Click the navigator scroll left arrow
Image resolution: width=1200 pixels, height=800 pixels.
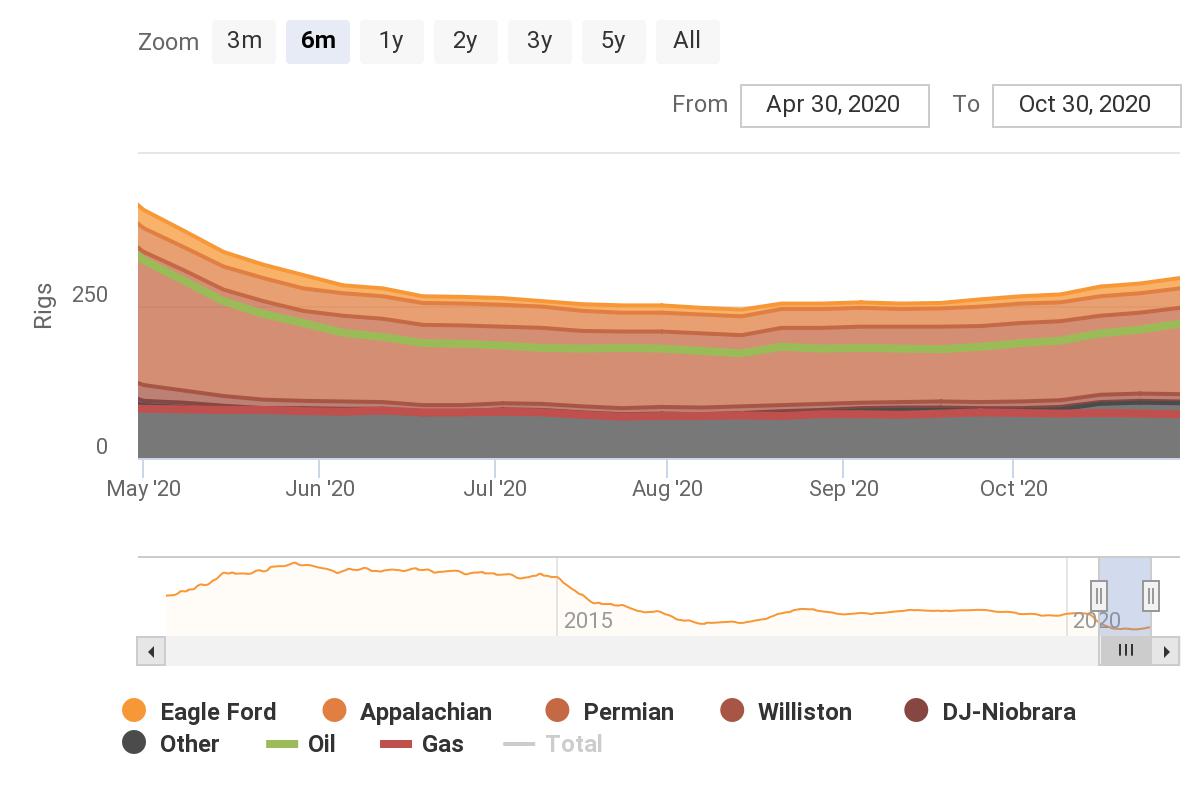(151, 651)
